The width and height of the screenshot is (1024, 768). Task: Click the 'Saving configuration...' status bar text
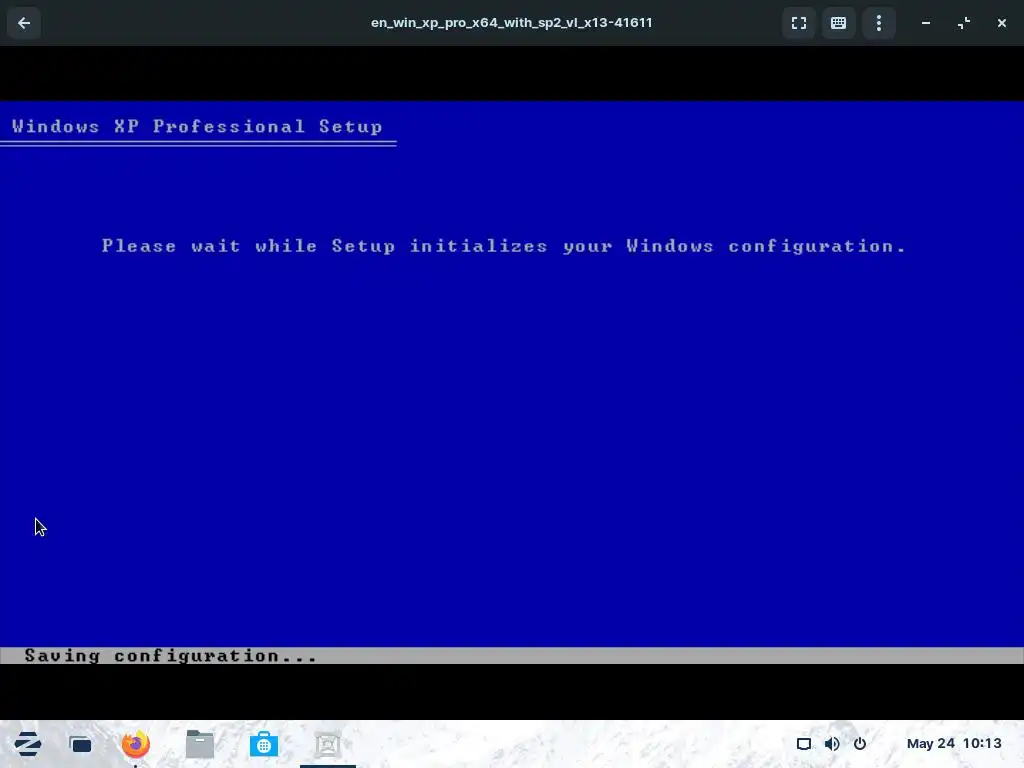pyautogui.click(x=170, y=656)
